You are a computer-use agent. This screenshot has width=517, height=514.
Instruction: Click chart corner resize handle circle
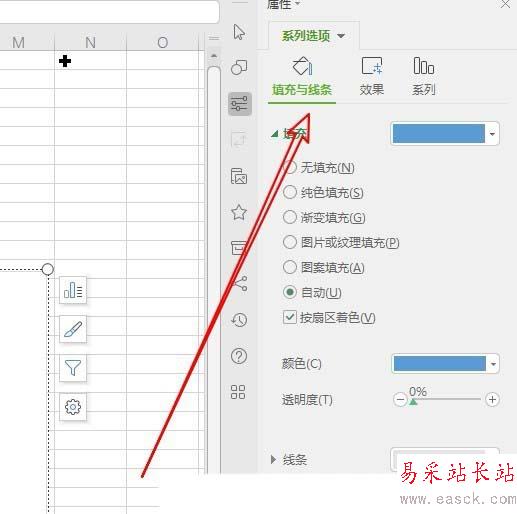[x=48, y=269]
